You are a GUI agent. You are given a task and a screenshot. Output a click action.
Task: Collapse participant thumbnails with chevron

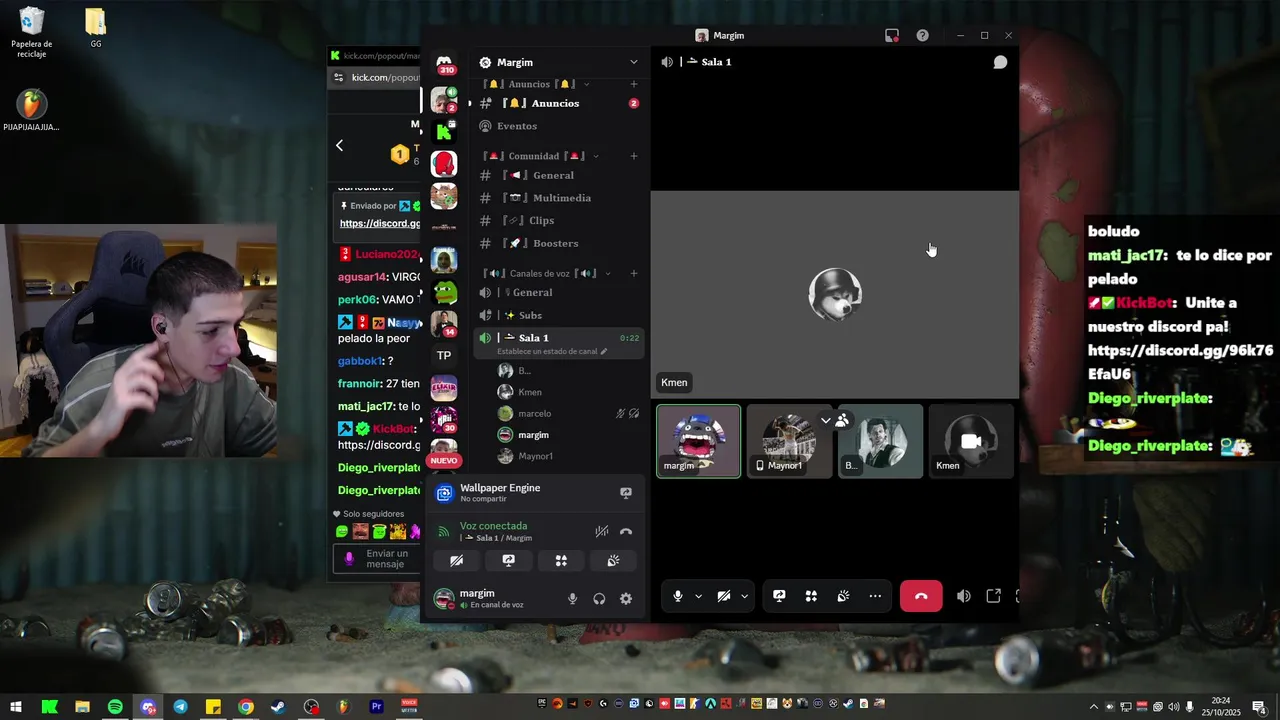[x=826, y=421]
